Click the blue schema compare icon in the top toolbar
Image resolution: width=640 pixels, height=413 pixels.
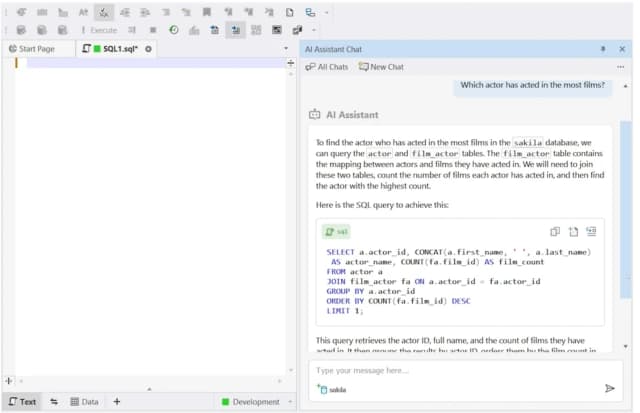pyautogui.click(x=310, y=12)
